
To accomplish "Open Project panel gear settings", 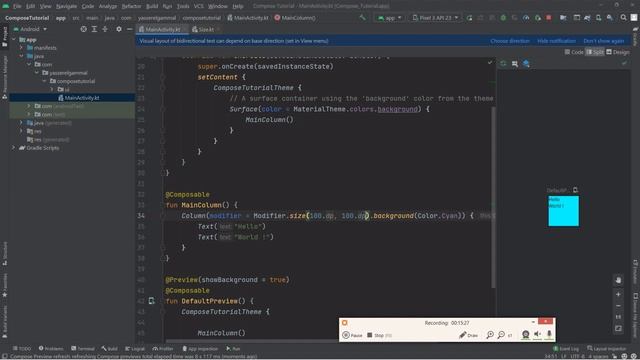I will [119, 29].
